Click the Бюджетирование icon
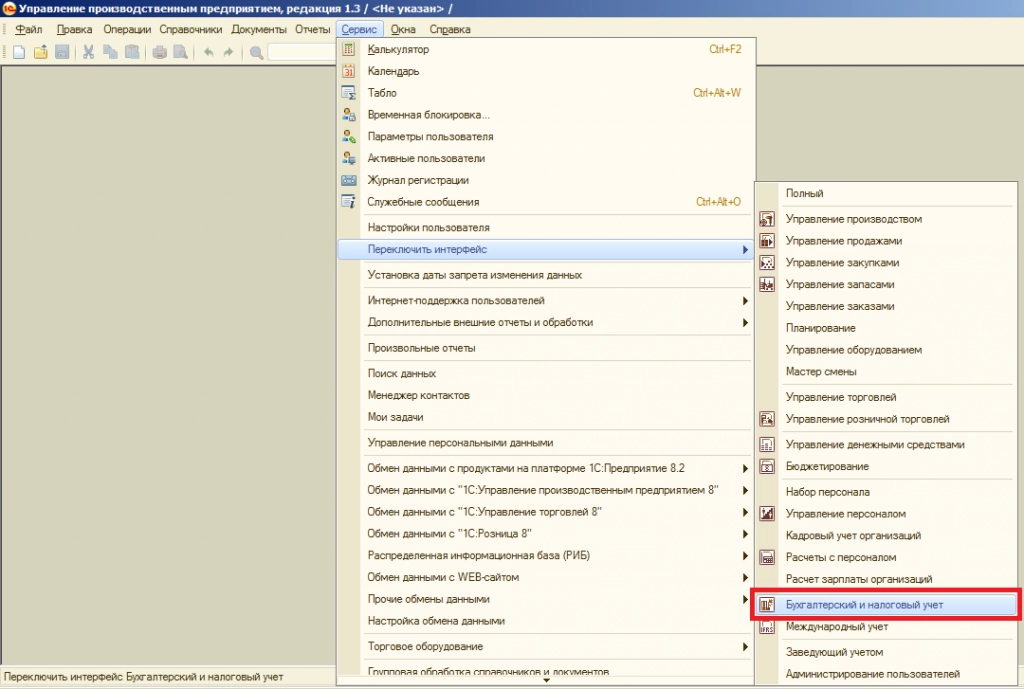Viewport: 1024px width, 689px height. [x=767, y=466]
